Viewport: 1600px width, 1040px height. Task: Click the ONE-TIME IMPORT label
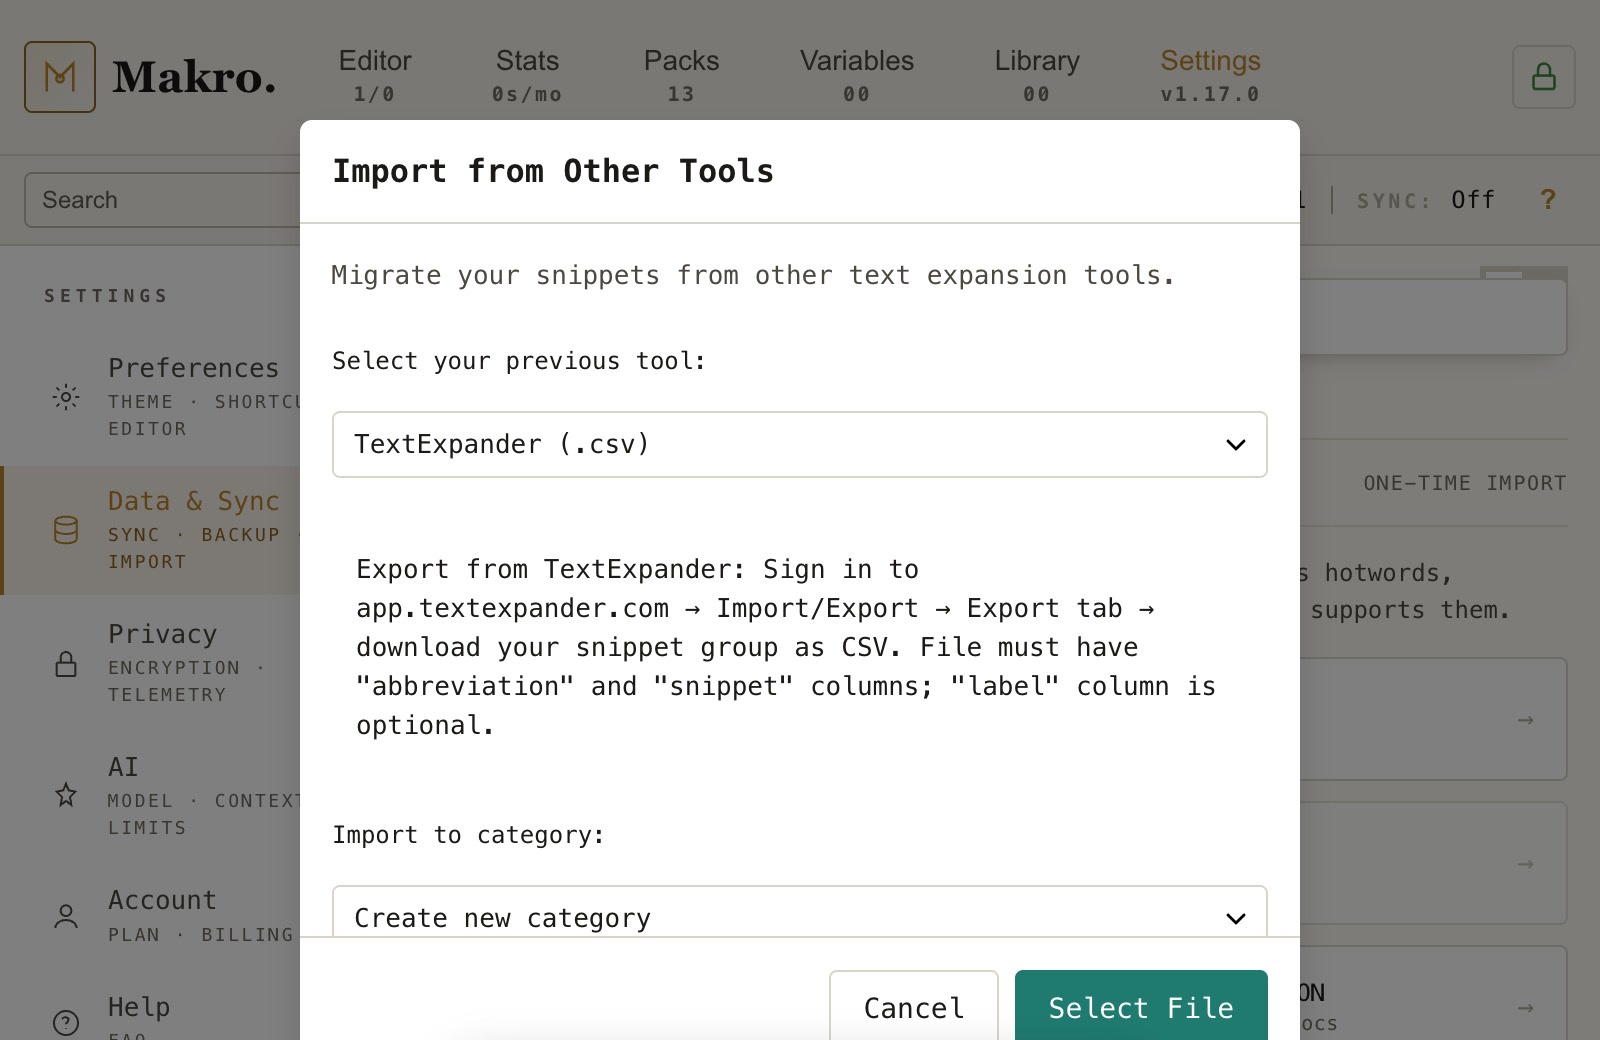click(x=1465, y=483)
